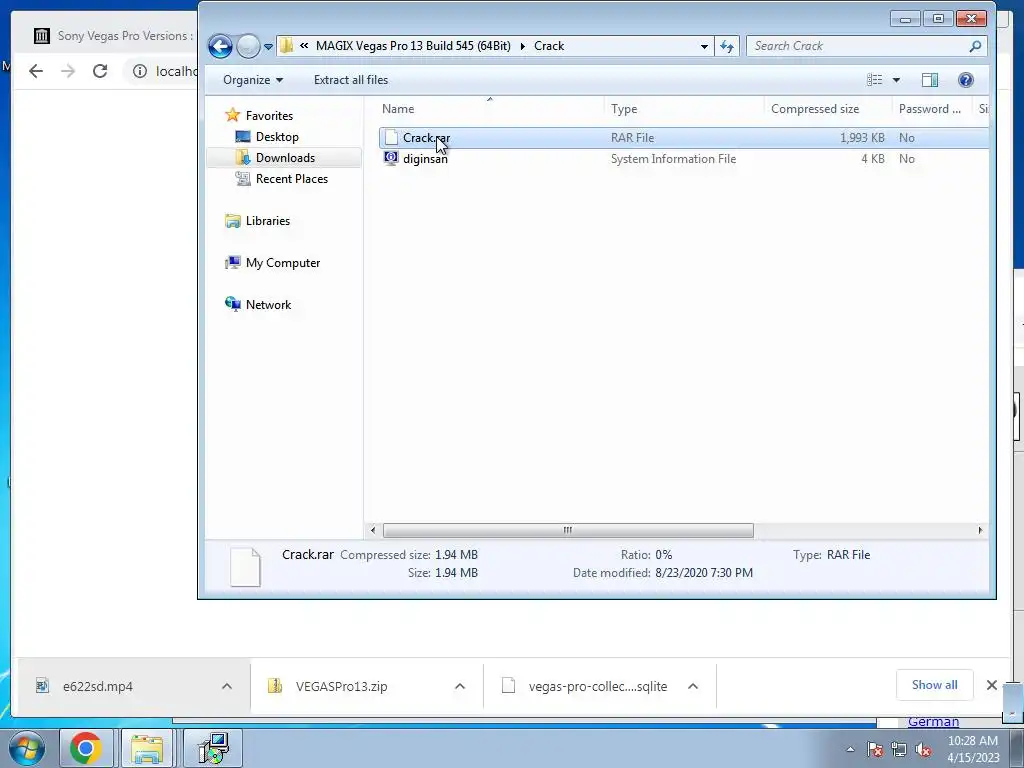Click the diginsan file icon
This screenshot has width=1024, height=768.
coord(391,158)
